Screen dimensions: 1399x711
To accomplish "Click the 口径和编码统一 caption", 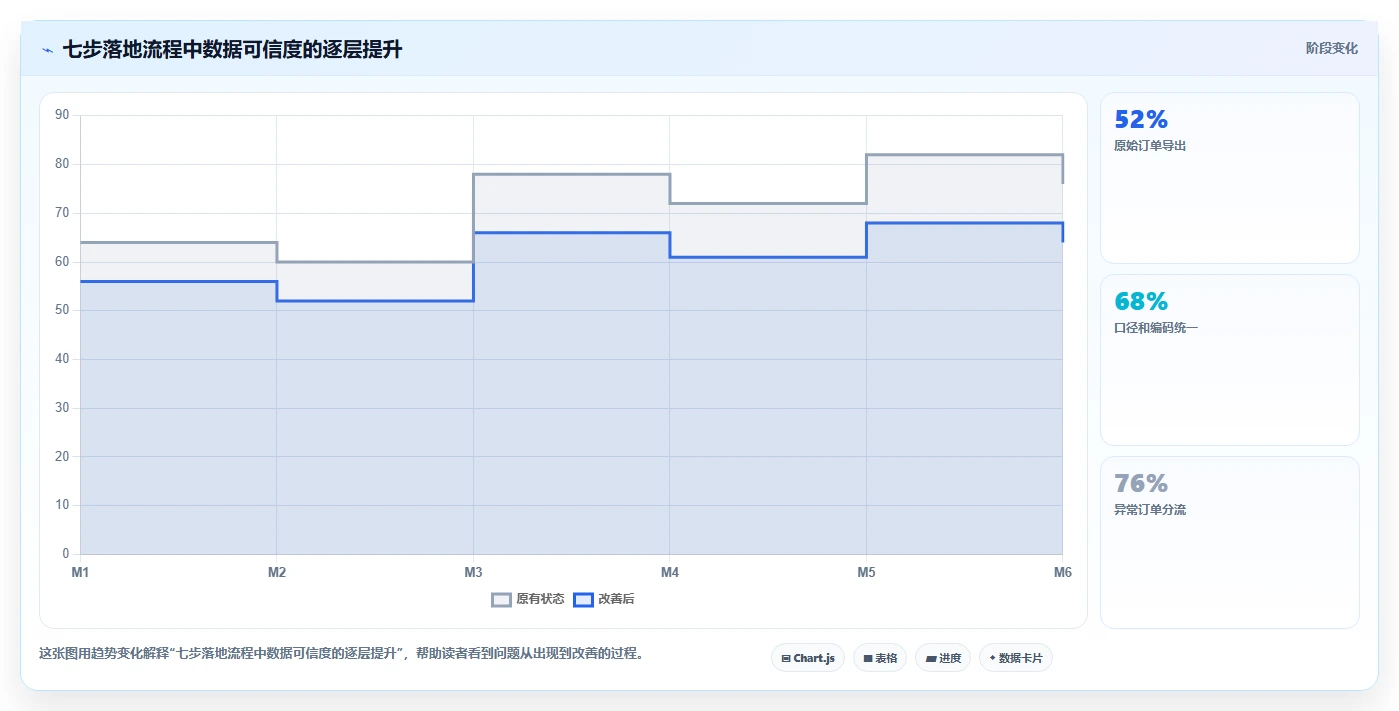I will (1156, 328).
